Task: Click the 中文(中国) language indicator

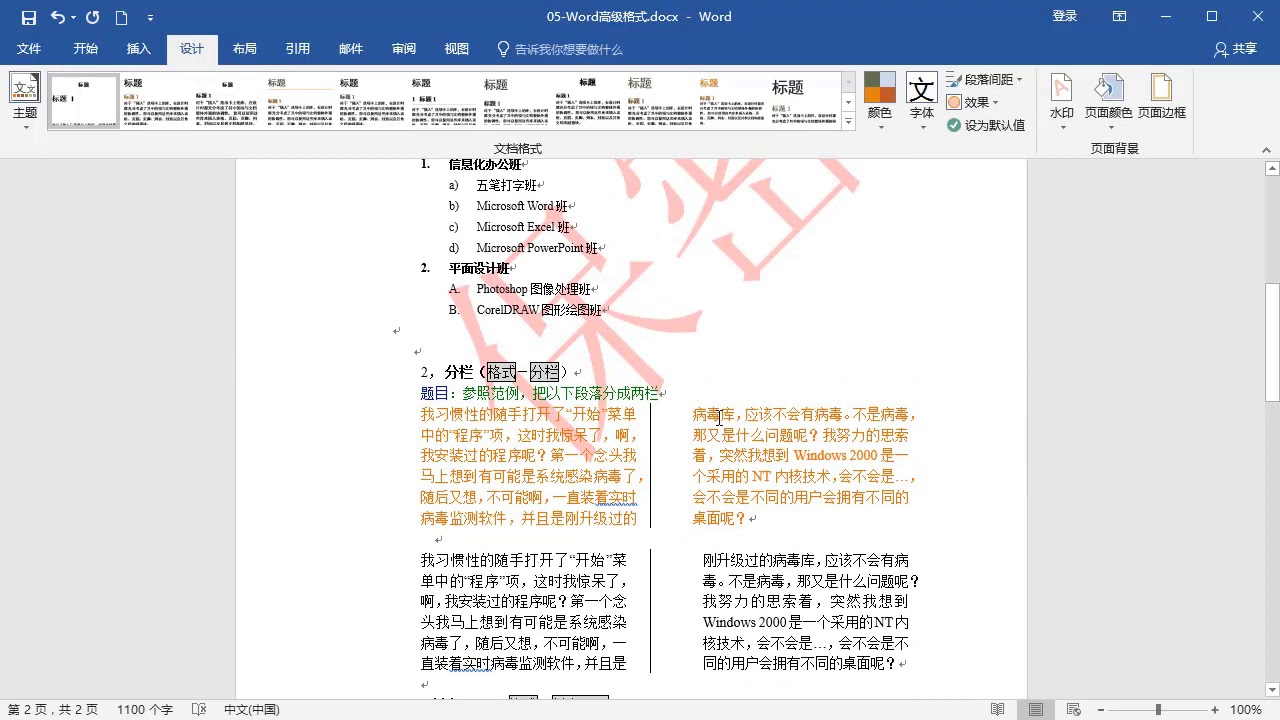Action: tap(251, 709)
